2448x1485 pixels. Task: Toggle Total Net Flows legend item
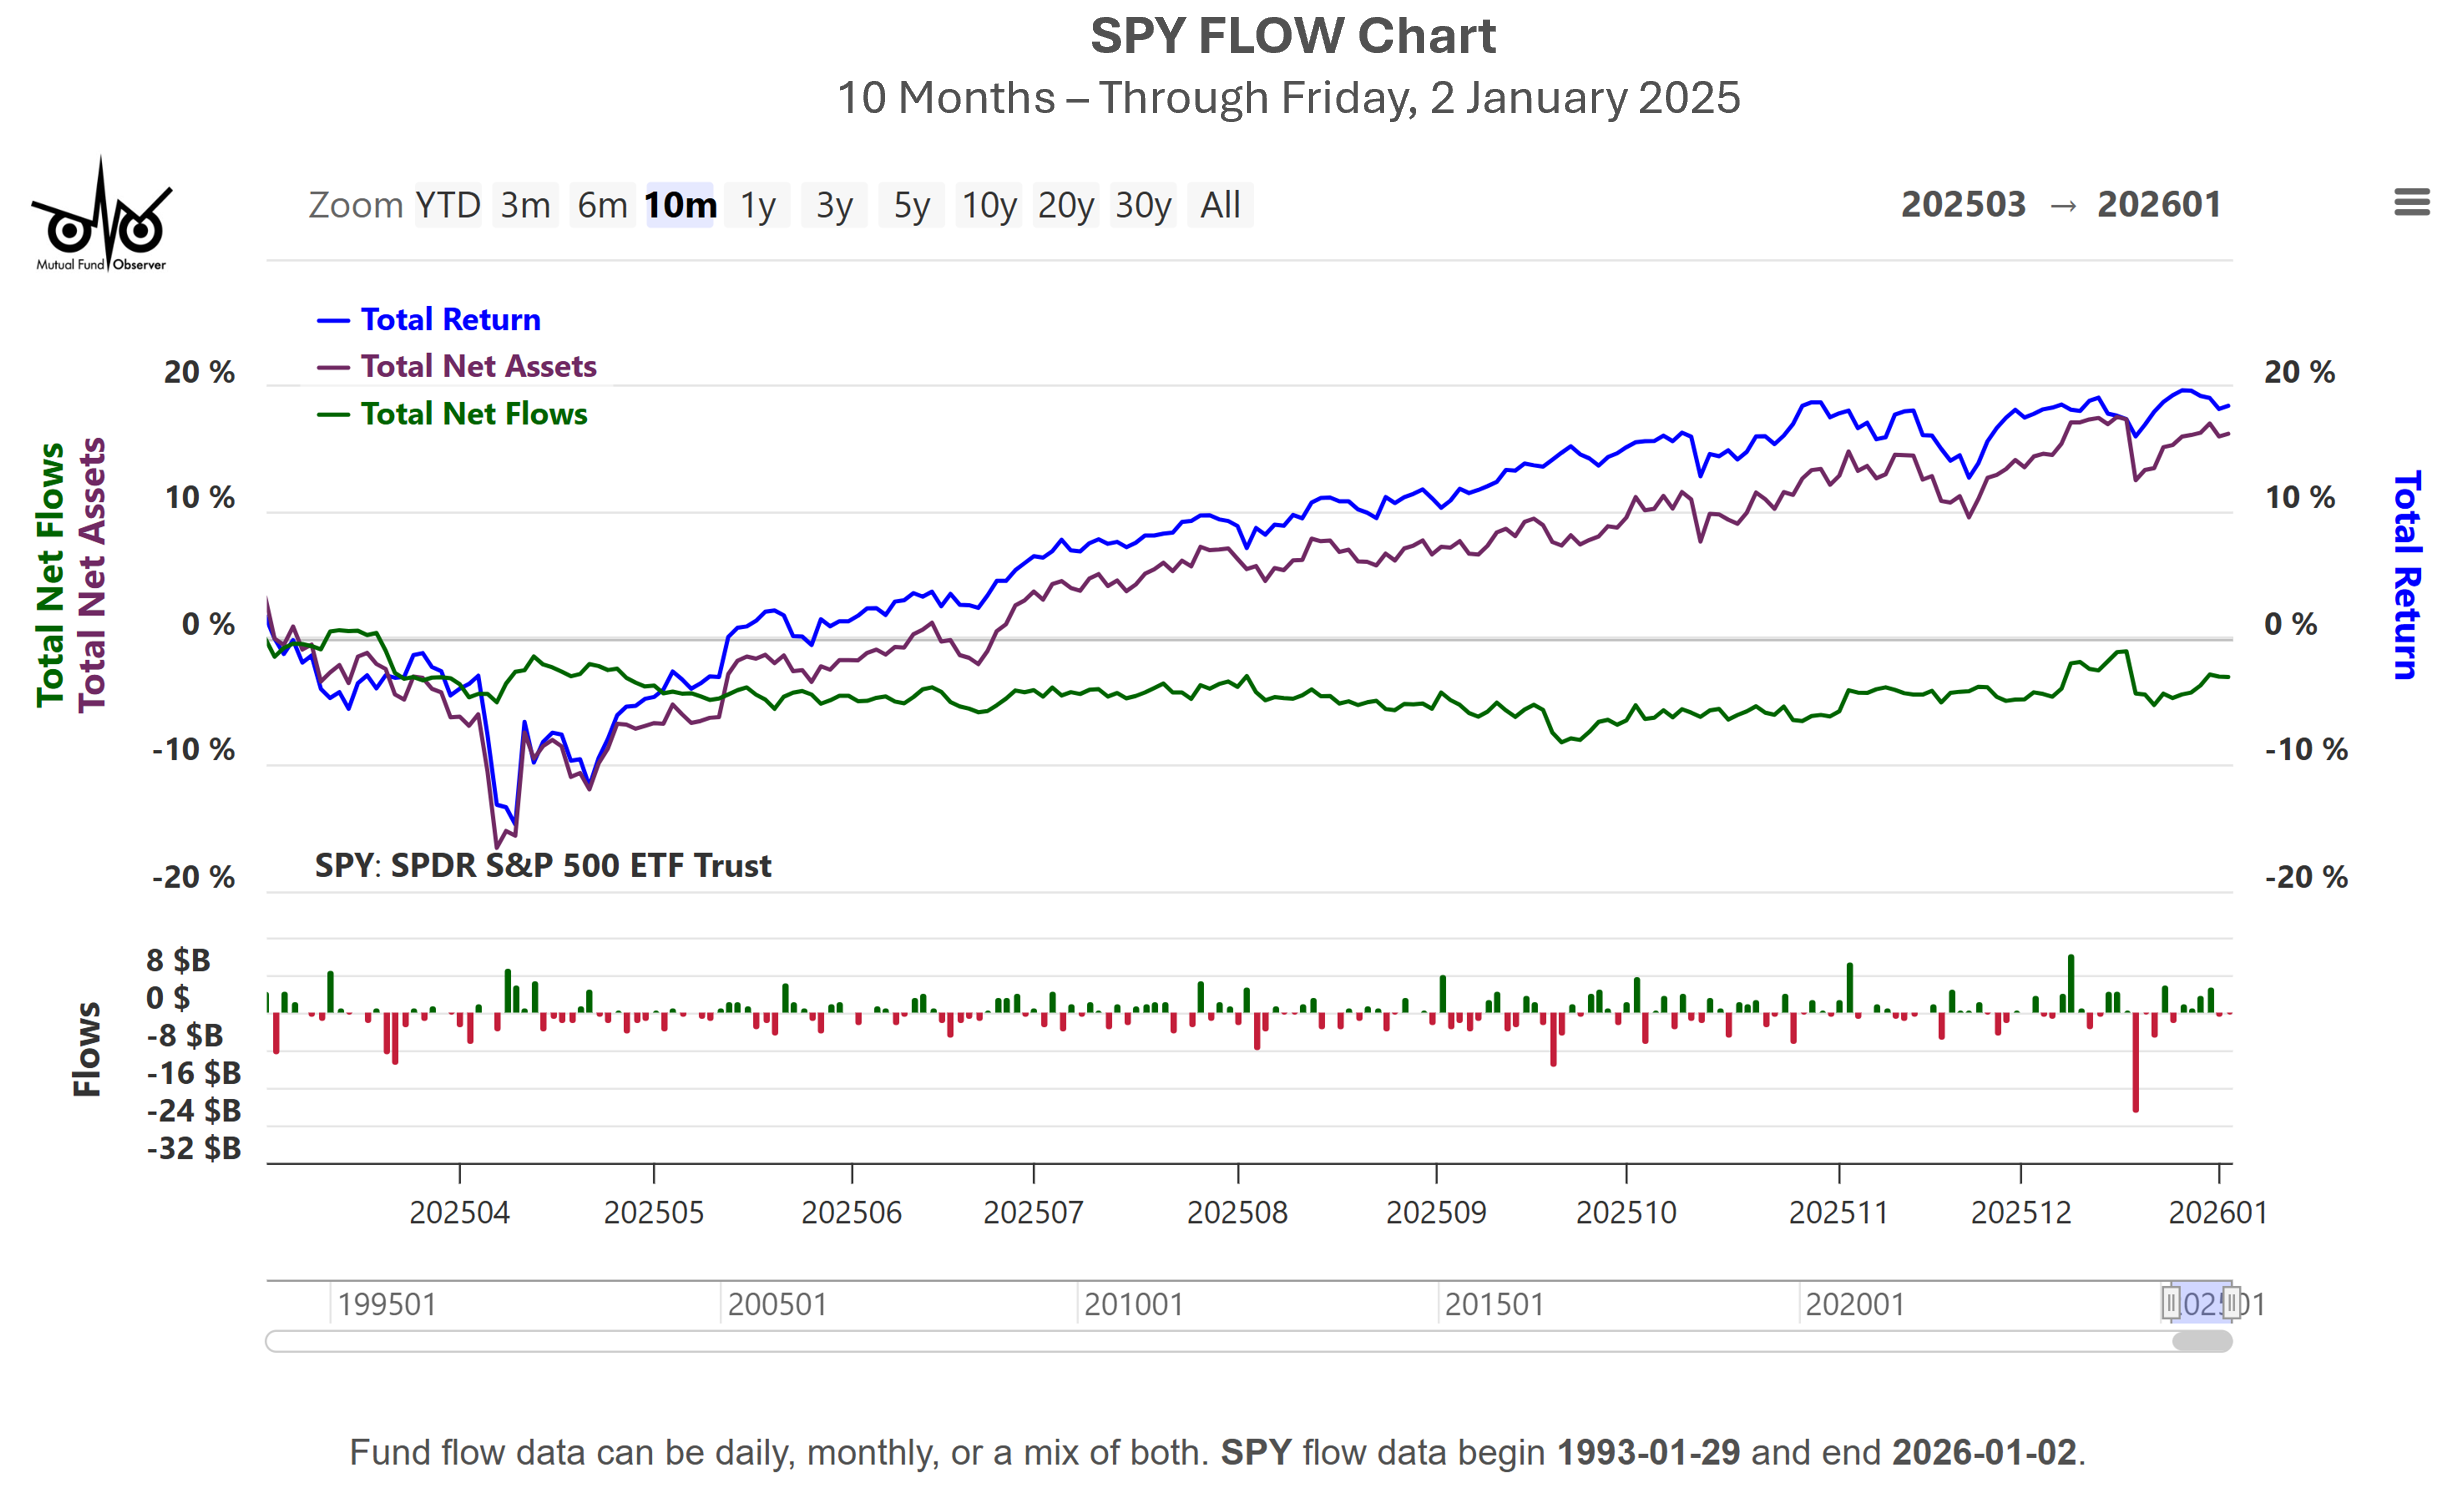pyautogui.click(x=473, y=414)
